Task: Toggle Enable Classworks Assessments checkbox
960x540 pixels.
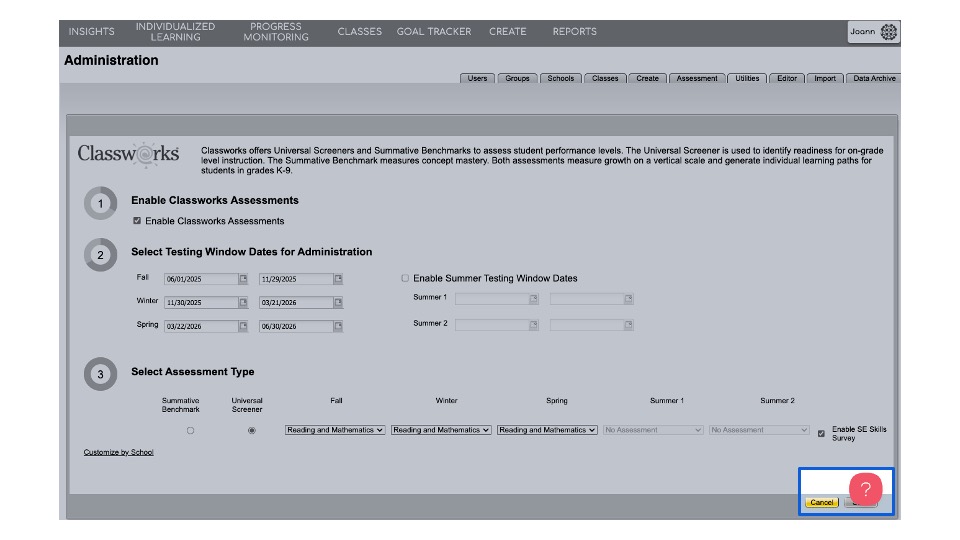Action: coord(137,221)
